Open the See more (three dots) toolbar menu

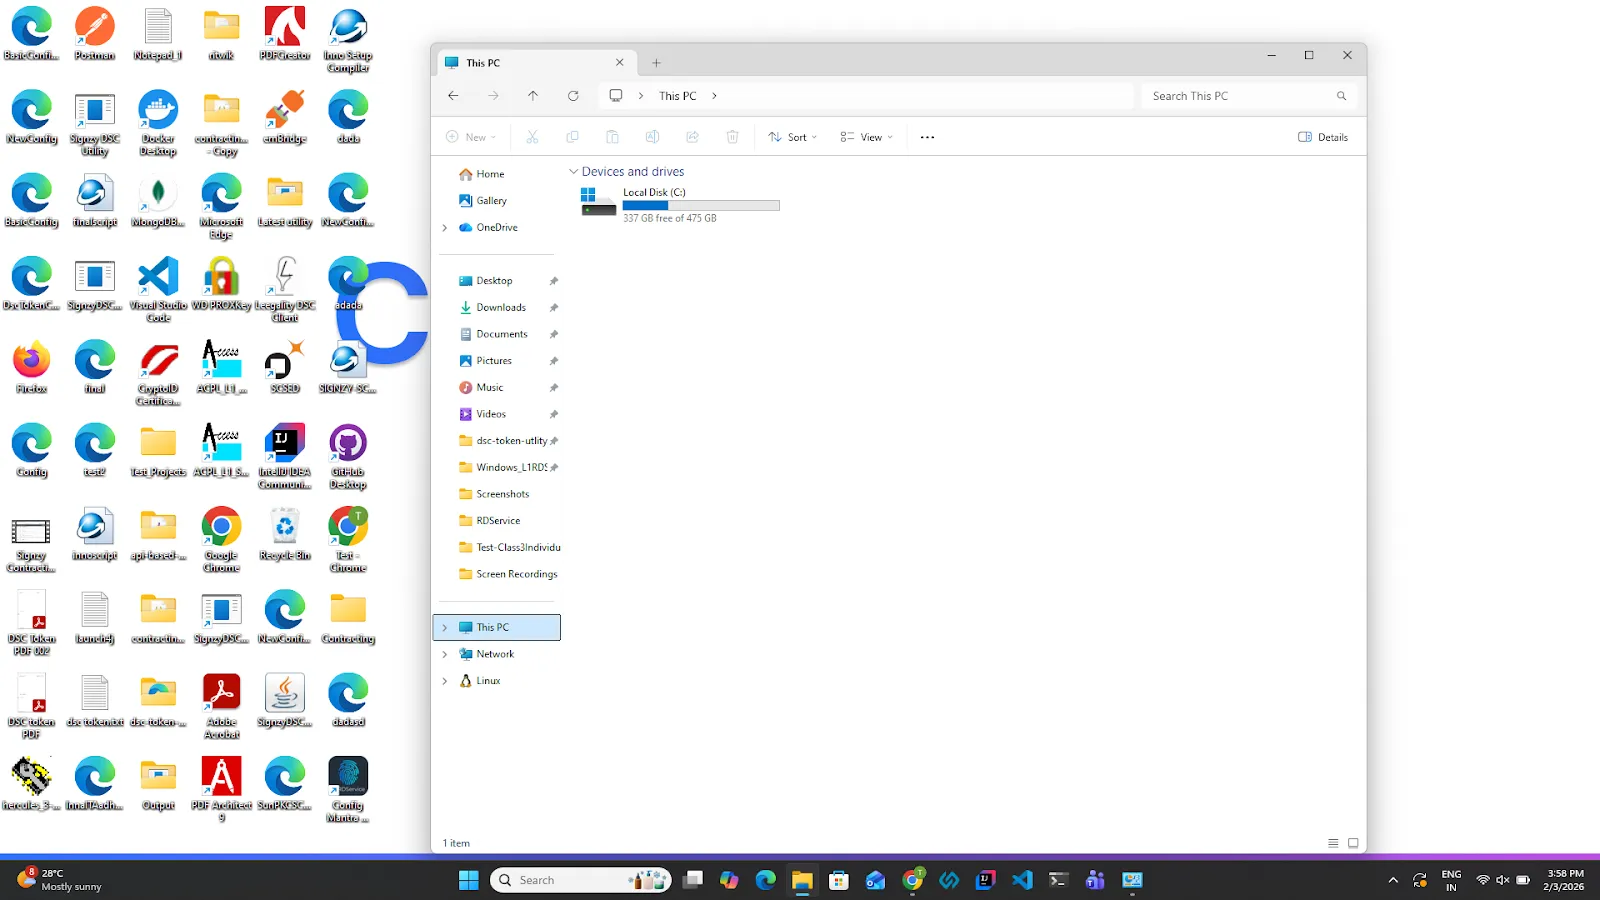click(x=927, y=137)
